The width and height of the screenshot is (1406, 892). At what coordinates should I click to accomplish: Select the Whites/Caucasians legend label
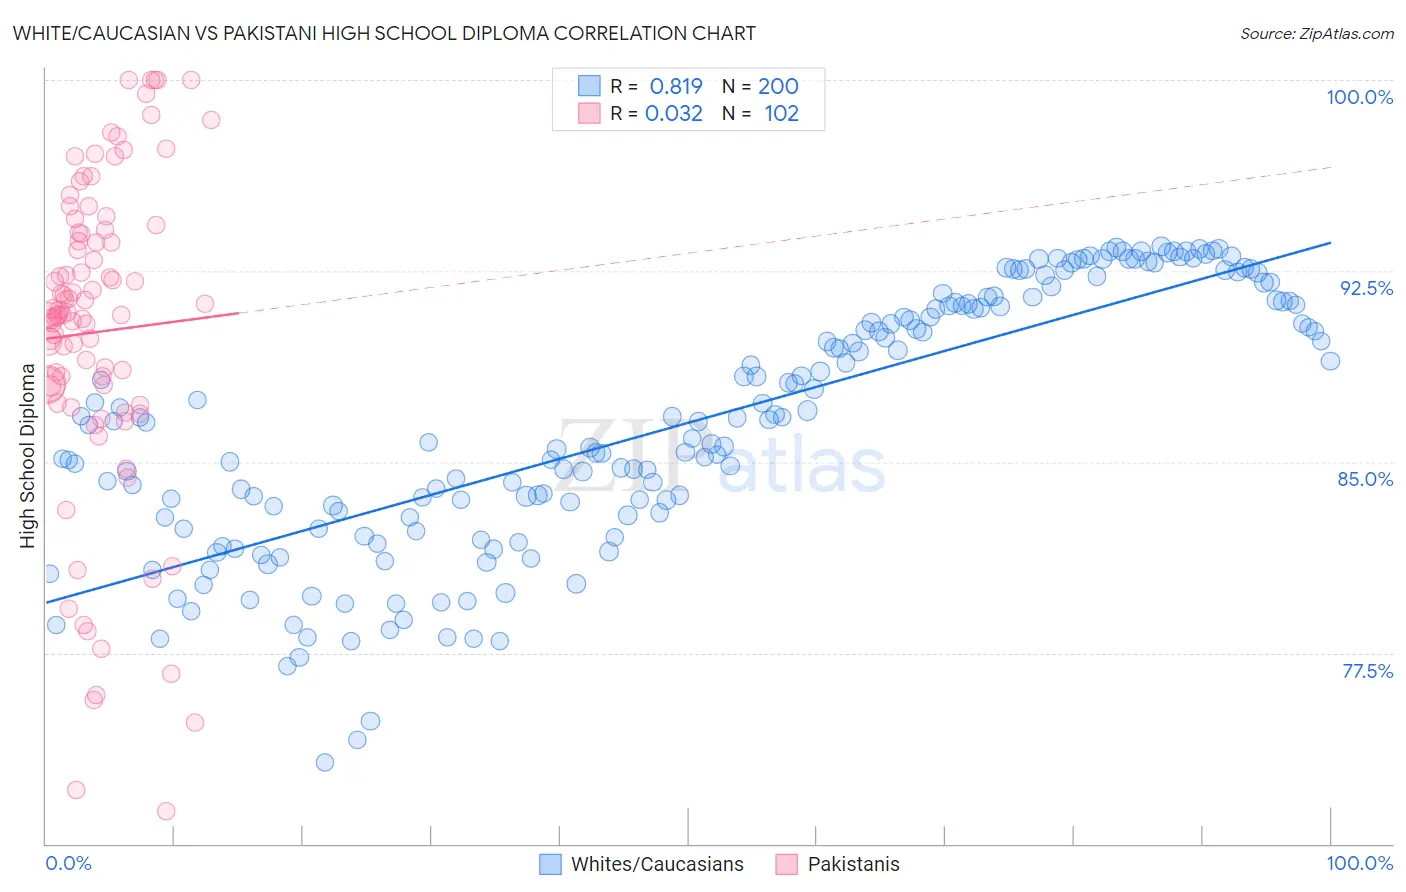tap(657, 864)
